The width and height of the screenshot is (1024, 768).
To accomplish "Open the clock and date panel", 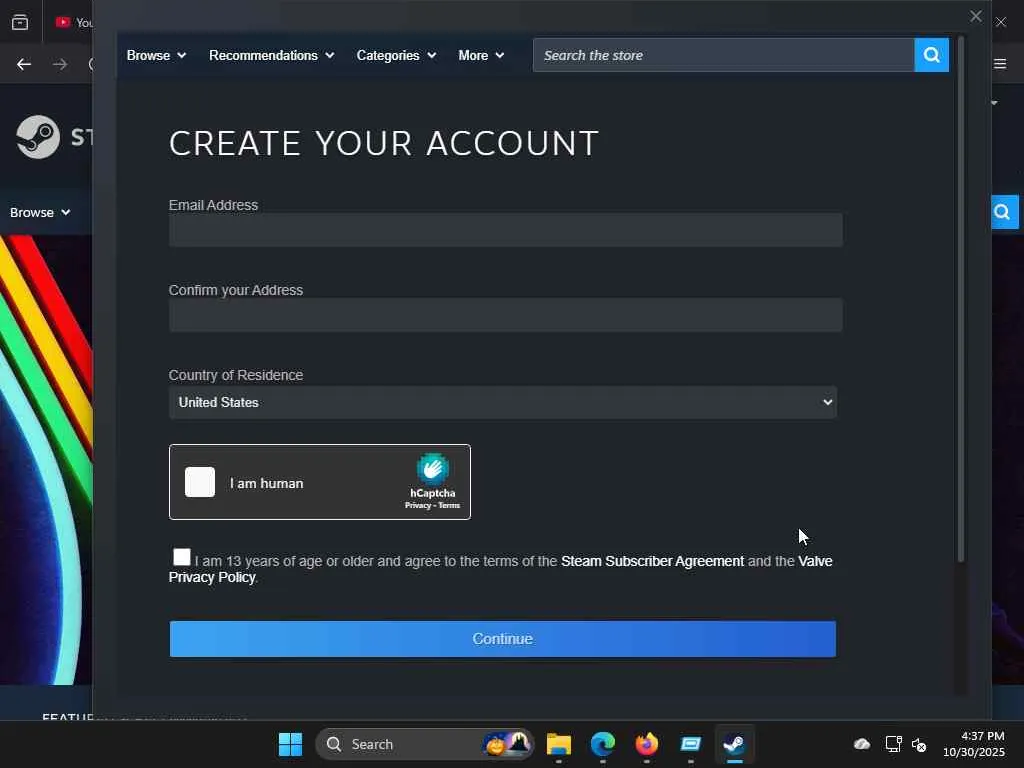I will click(x=974, y=744).
